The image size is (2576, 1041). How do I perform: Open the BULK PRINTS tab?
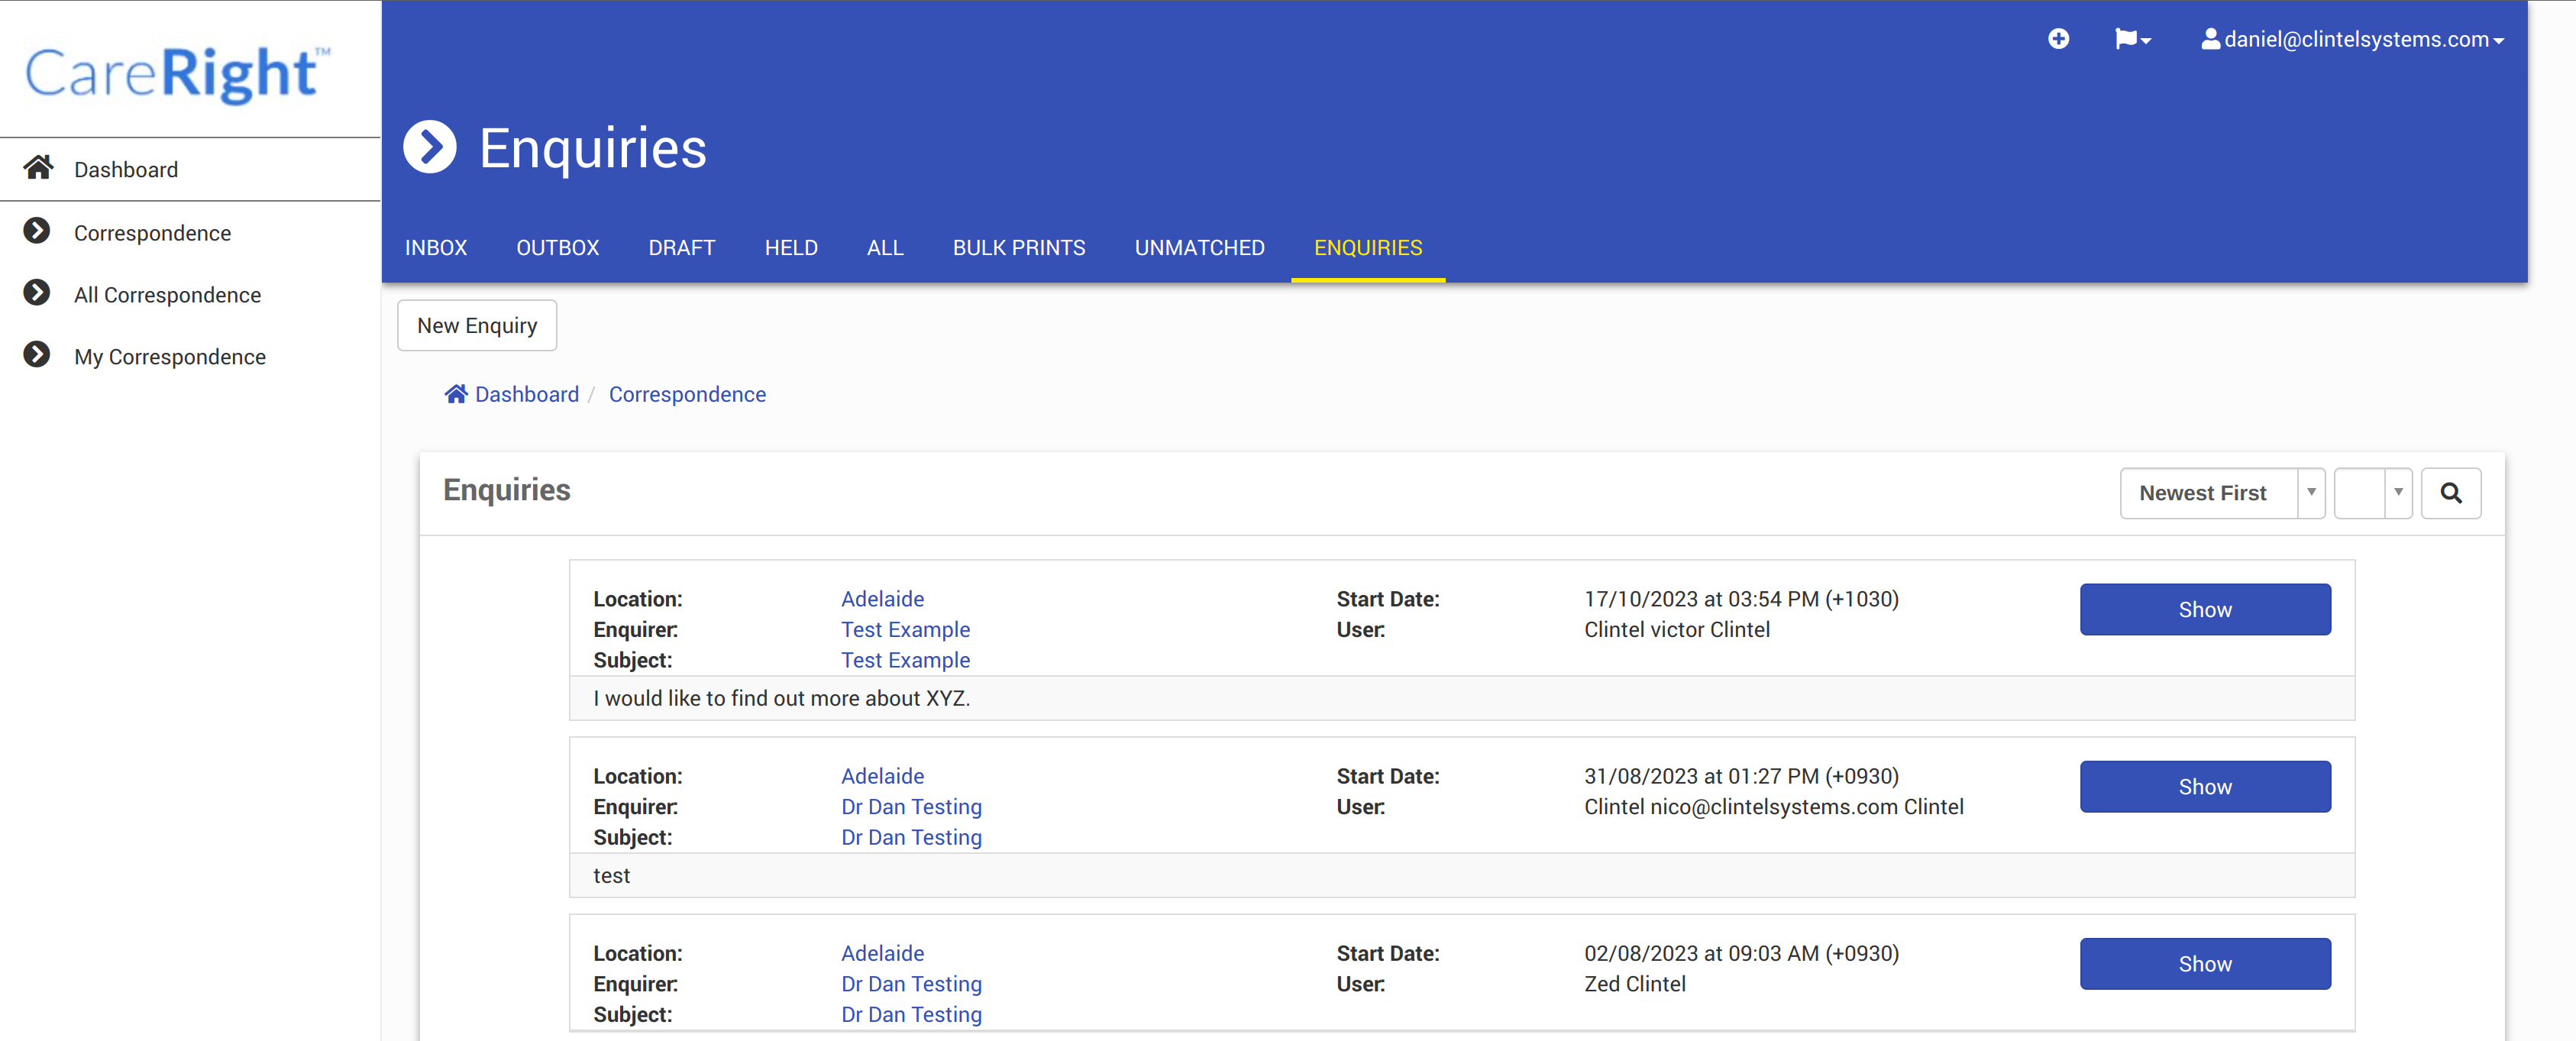tap(1018, 248)
